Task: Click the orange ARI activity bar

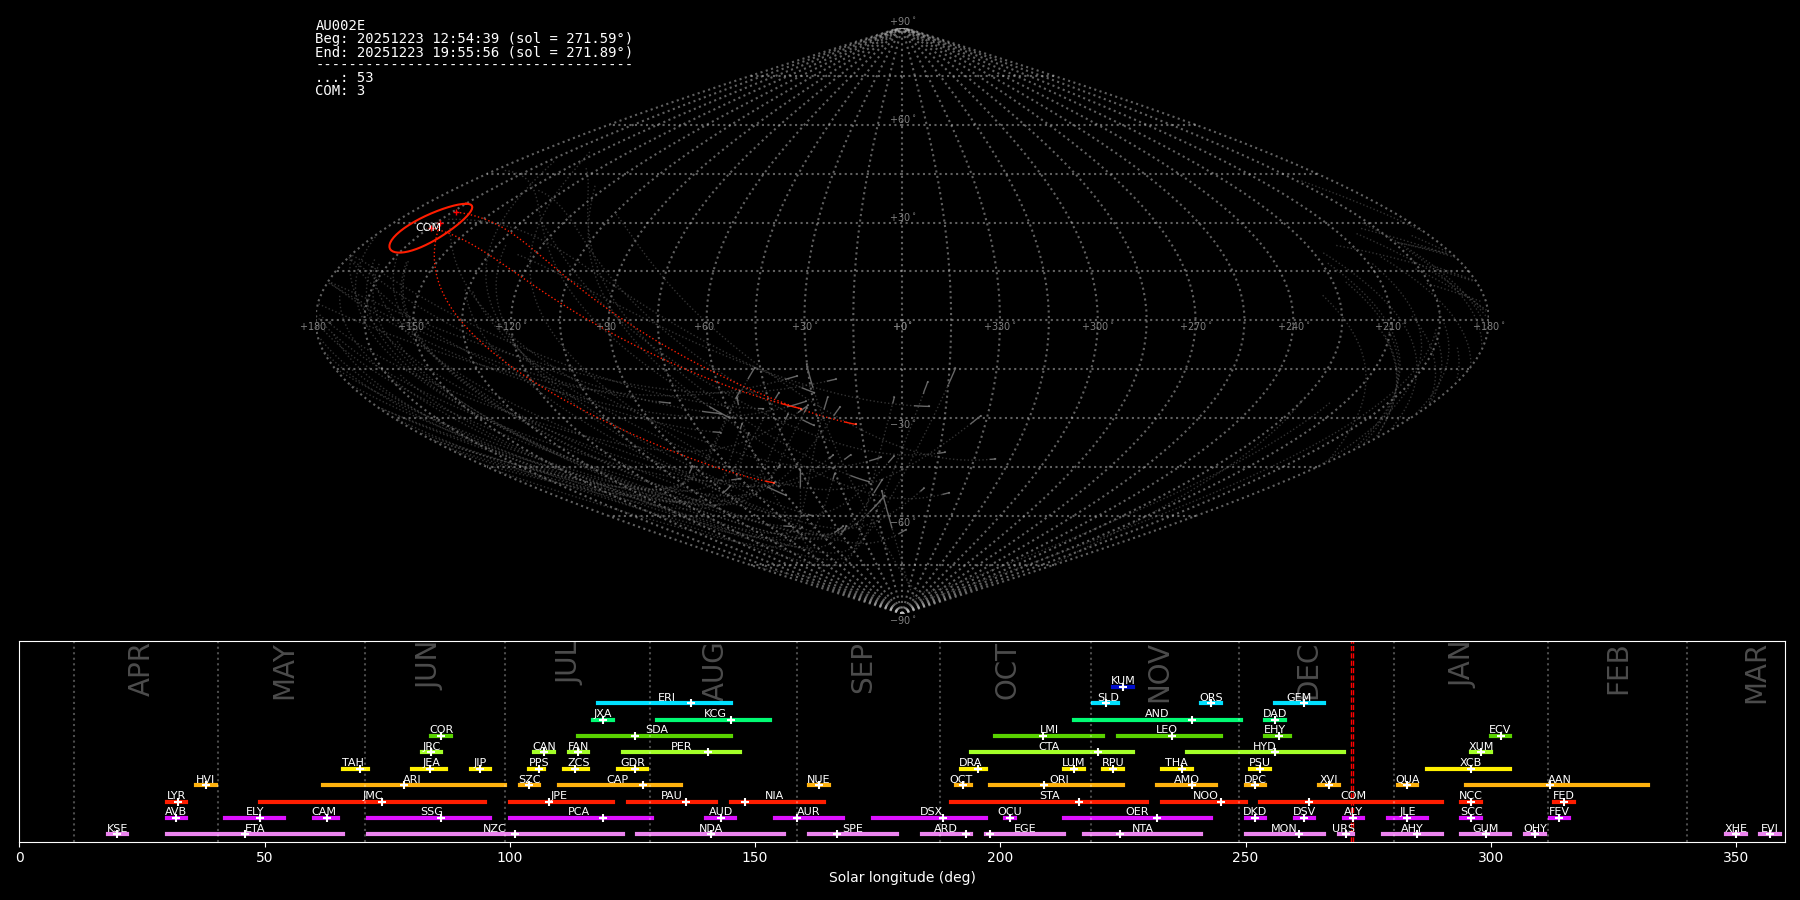Action: coord(414,785)
